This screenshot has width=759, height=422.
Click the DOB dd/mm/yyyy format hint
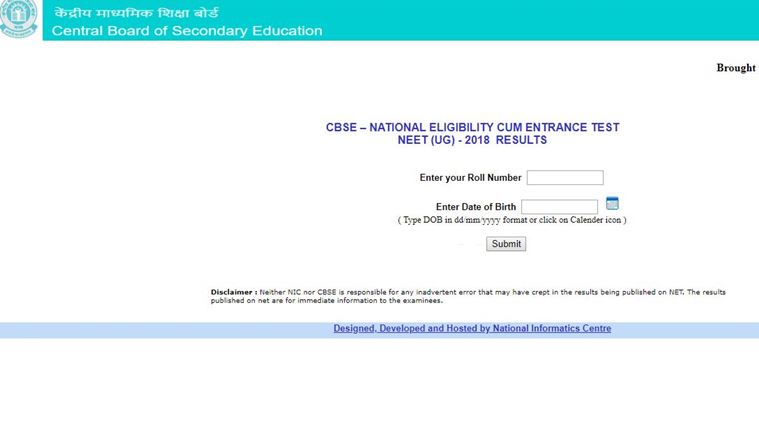[x=512, y=220]
